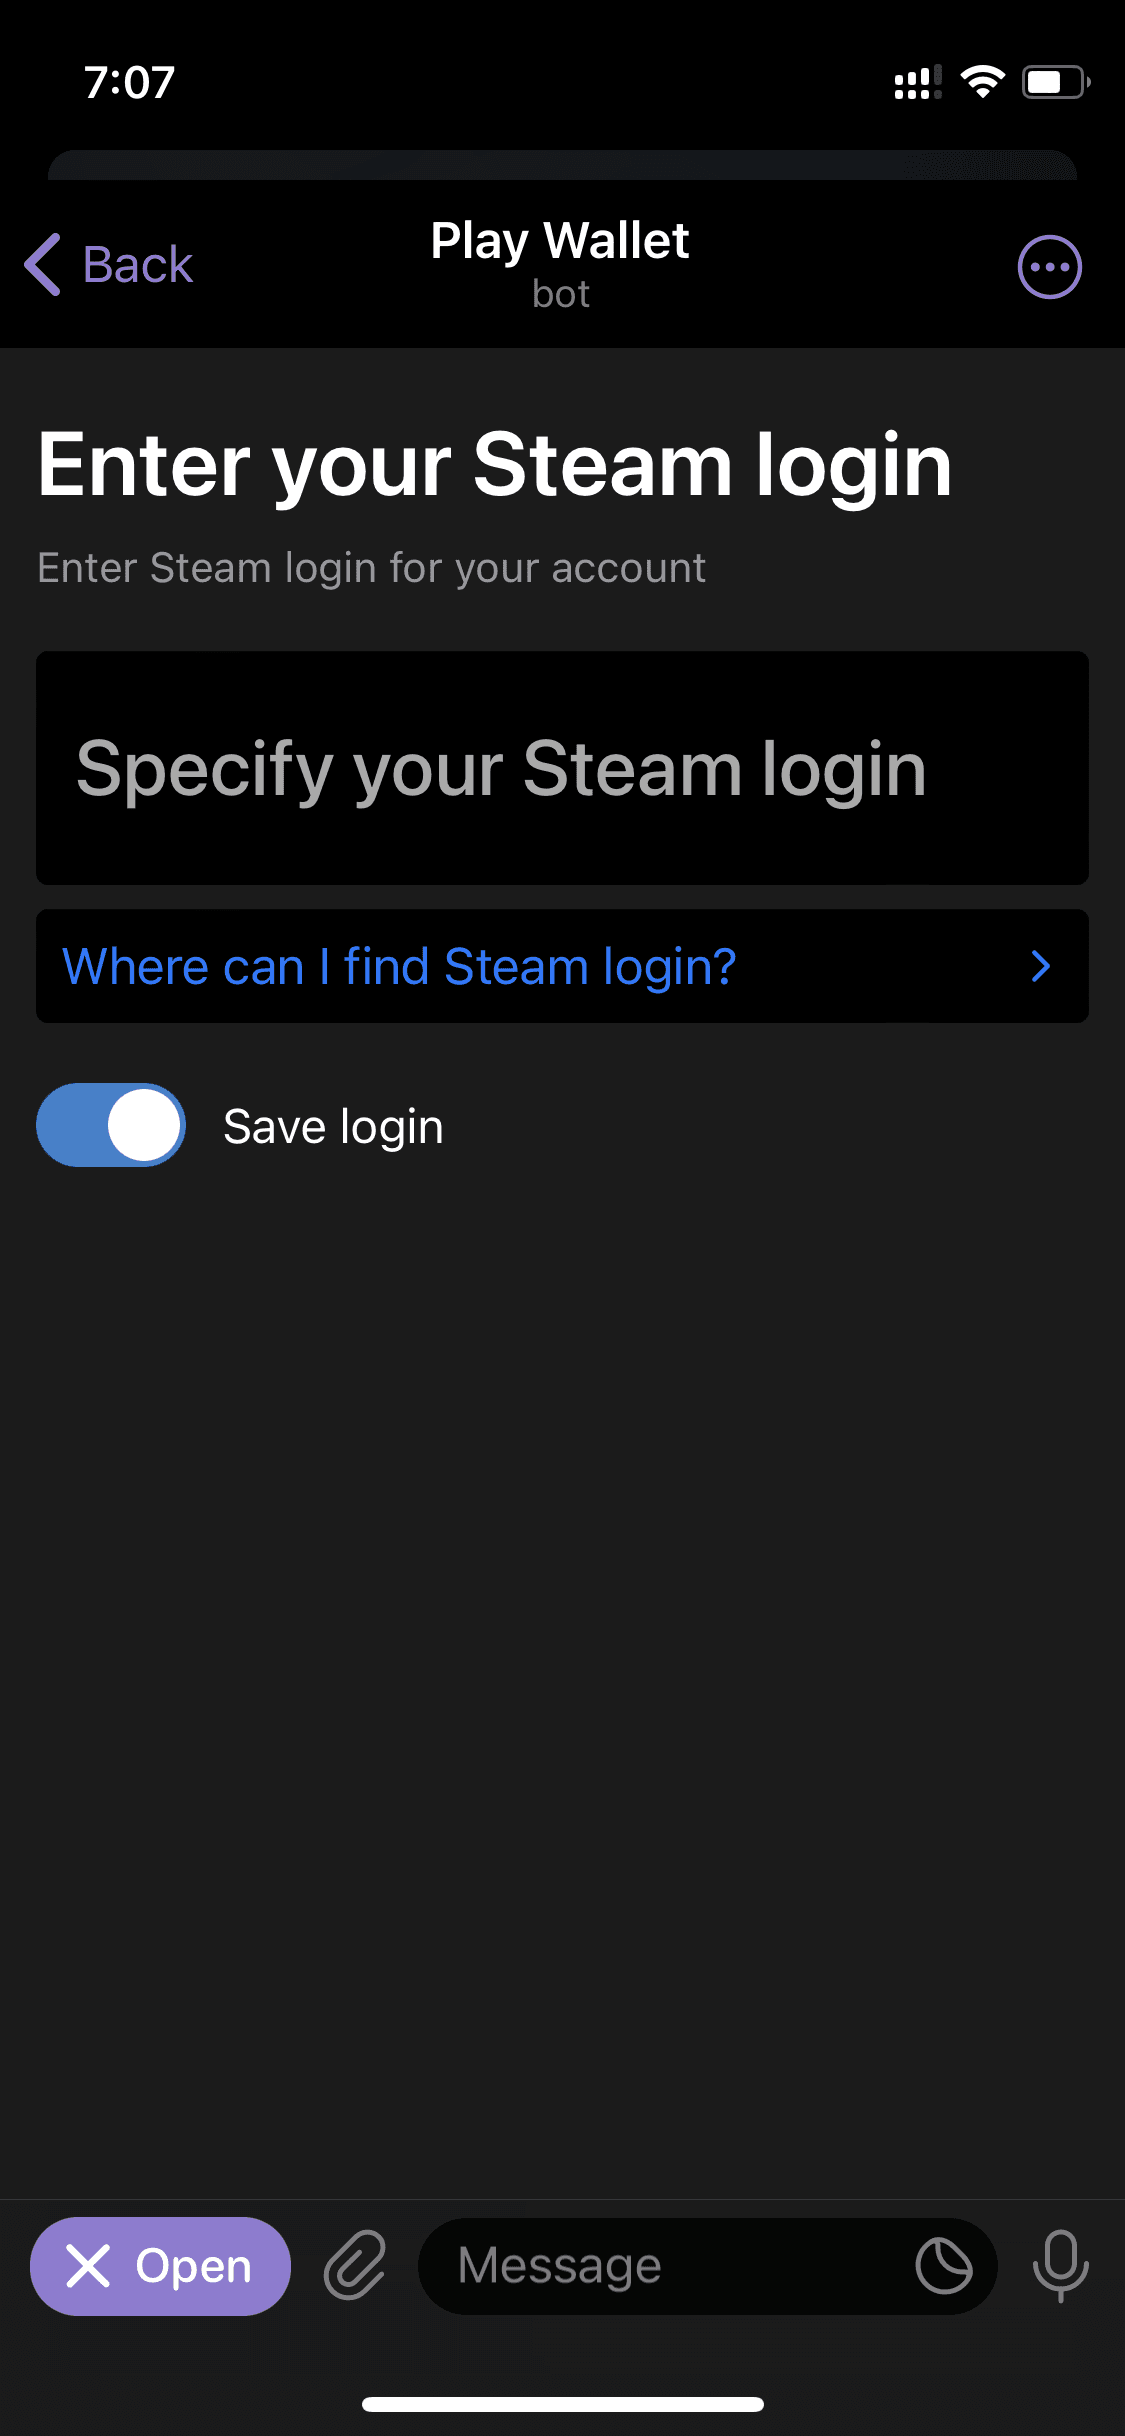This screenshot has height=2436, width=1125.
Task: Tap the purple Open mini-app button
Action: pyautogui.click(x=160, y=2266)
